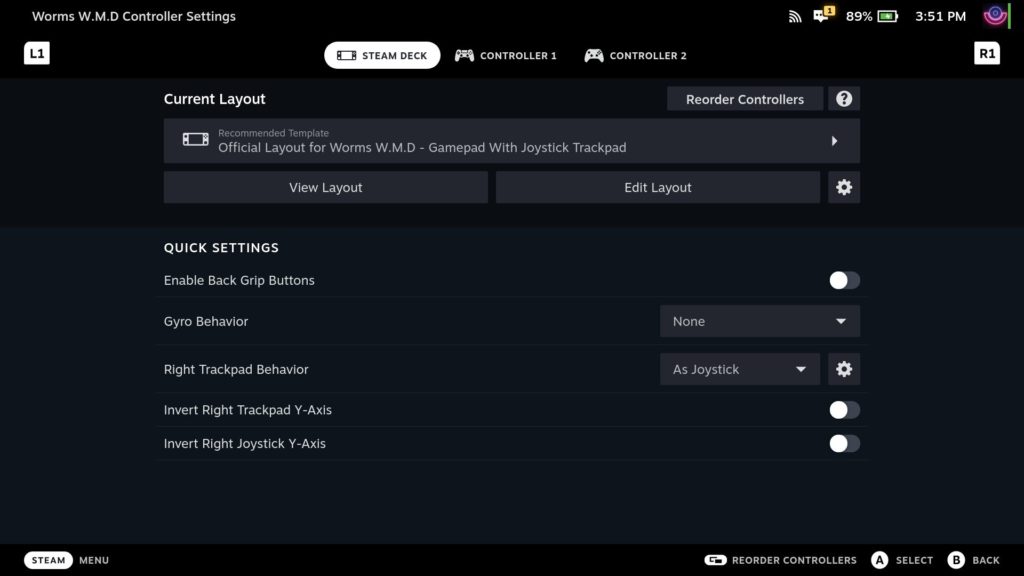Open layout settings gear beside Edit Layout
Screen dimensions: 1024x576
844,187
